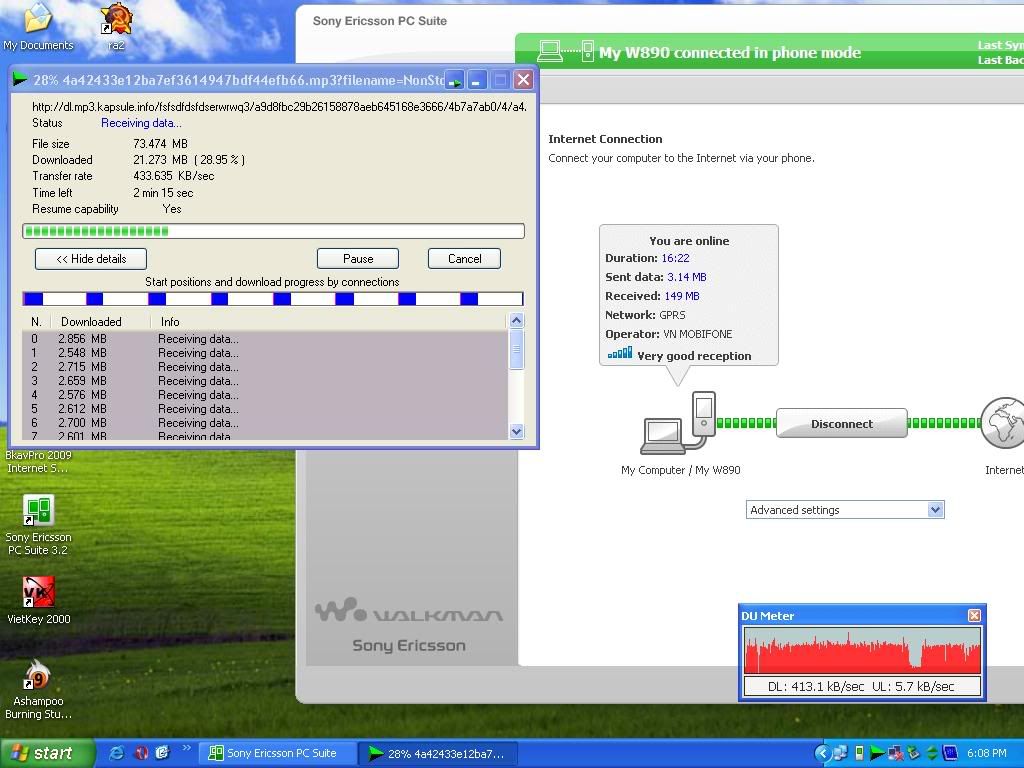This screenshot has height=768, width=1024.
Task: Pause the download
Action: (x=358, y=259)
